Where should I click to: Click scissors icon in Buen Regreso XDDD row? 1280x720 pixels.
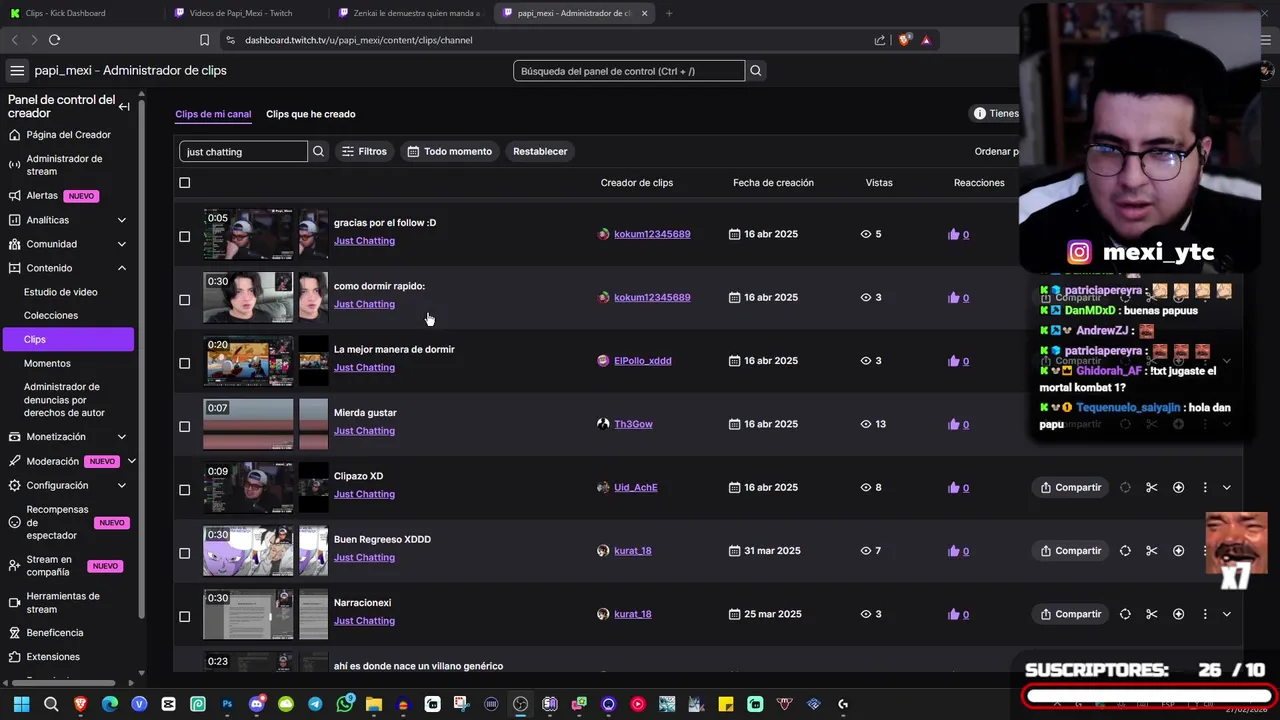click(x=1152, y=551)
